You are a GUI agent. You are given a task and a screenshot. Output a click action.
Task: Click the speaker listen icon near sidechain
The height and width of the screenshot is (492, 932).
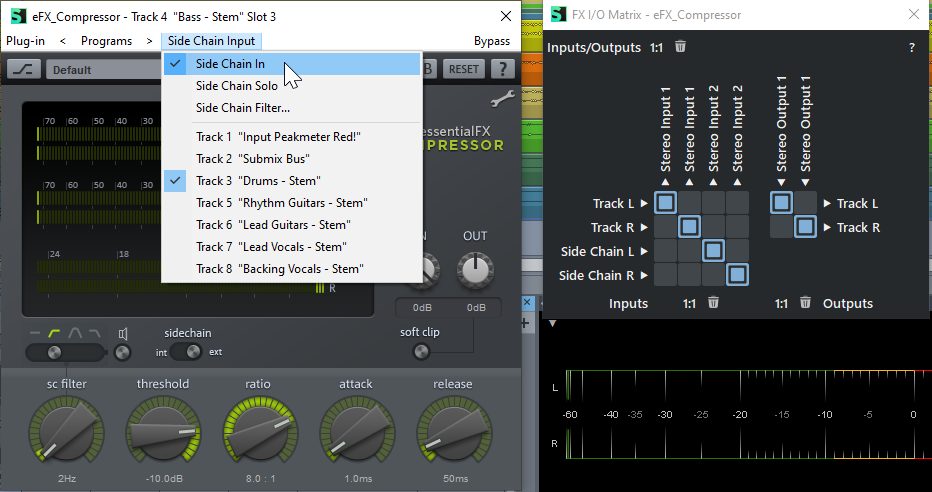pos(122,334)
